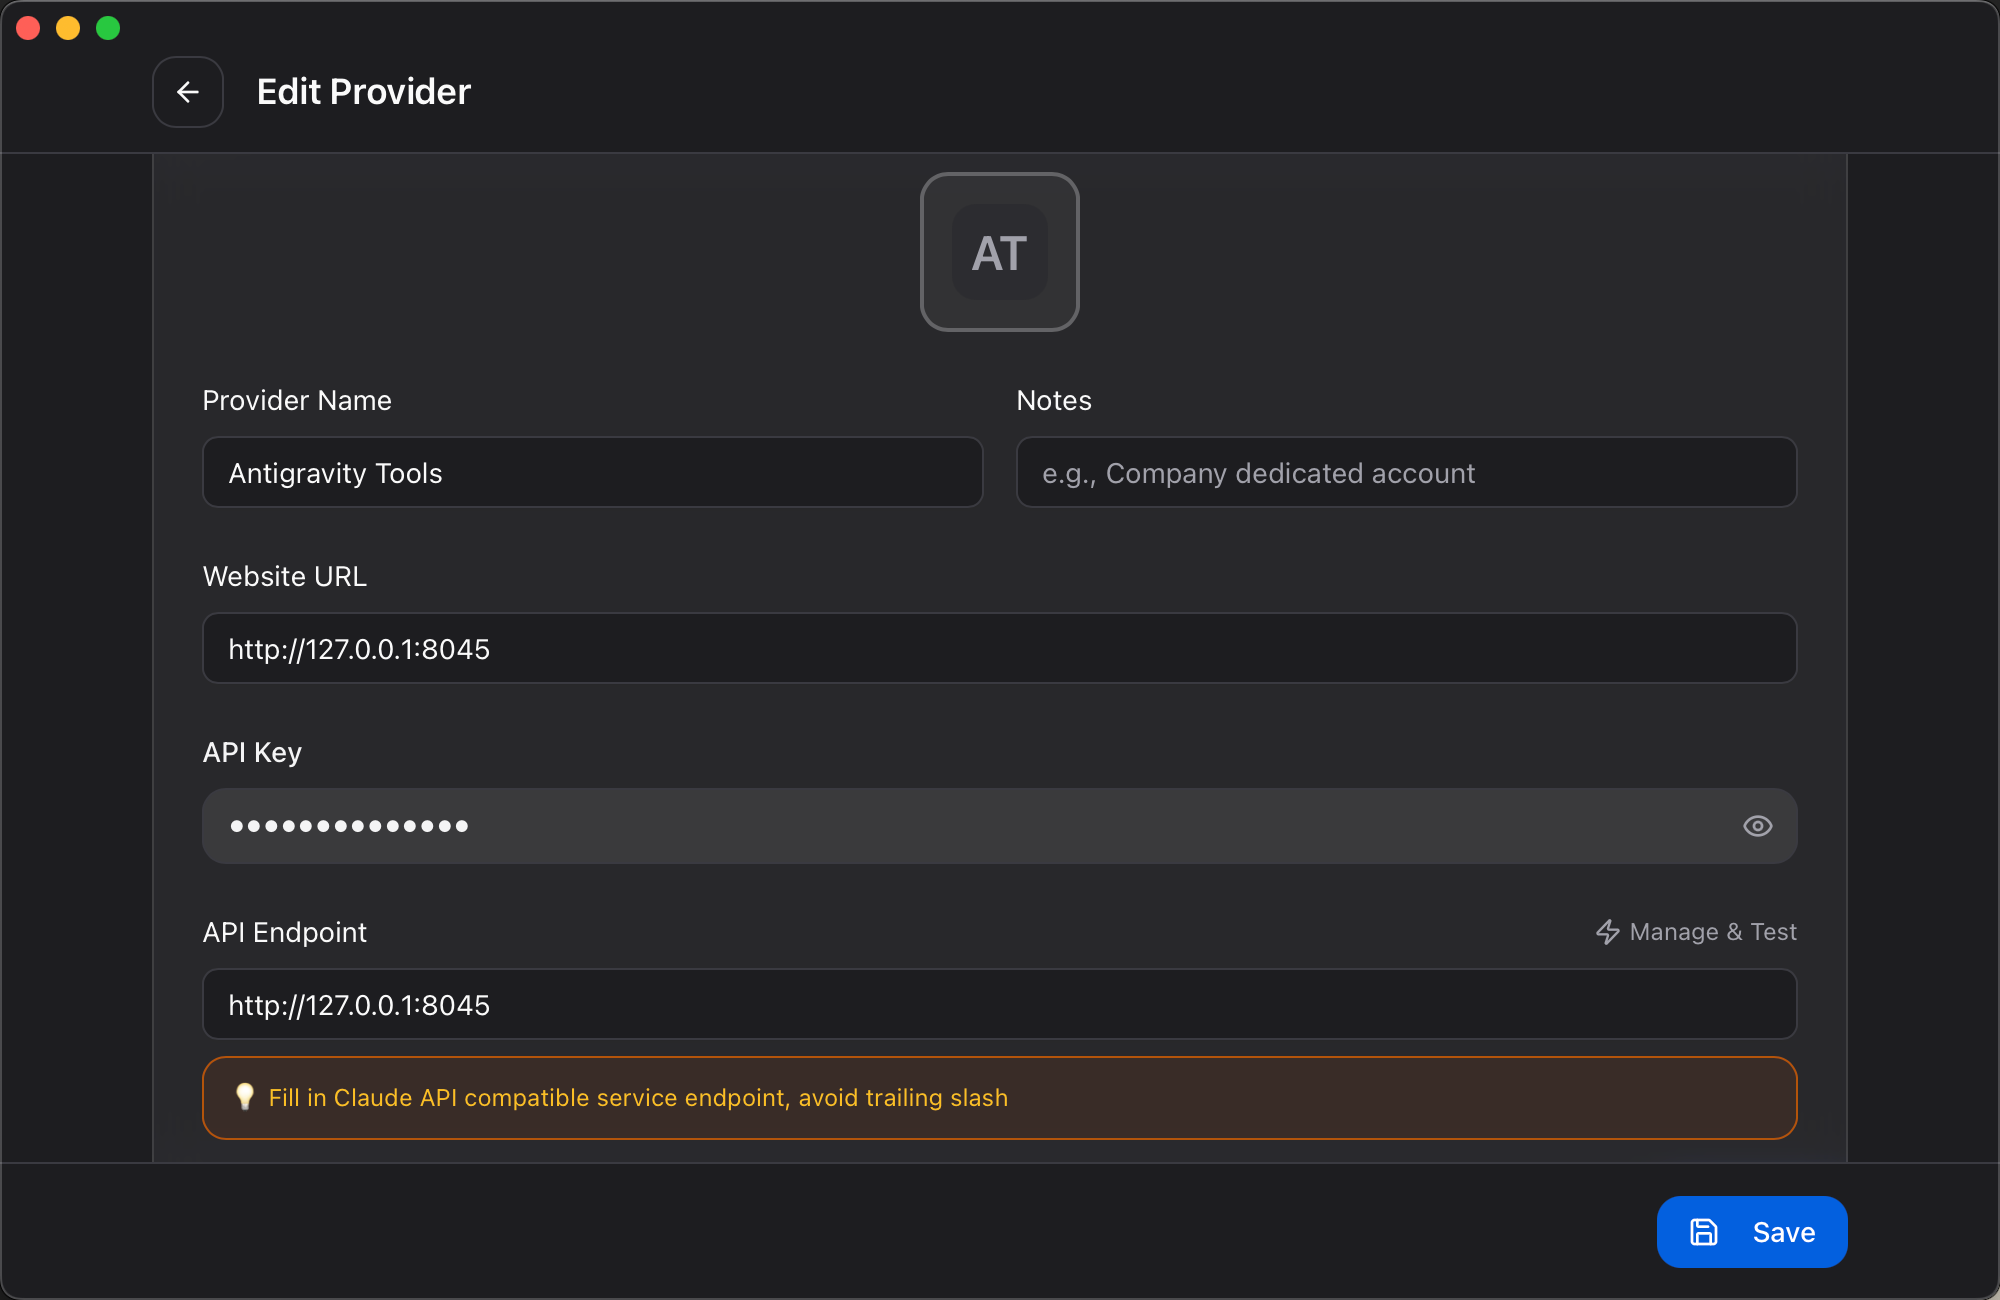Click the lightning bolt next to Manage & Test
This screenshot has width=2000, height=1300.
point(1607,932)
